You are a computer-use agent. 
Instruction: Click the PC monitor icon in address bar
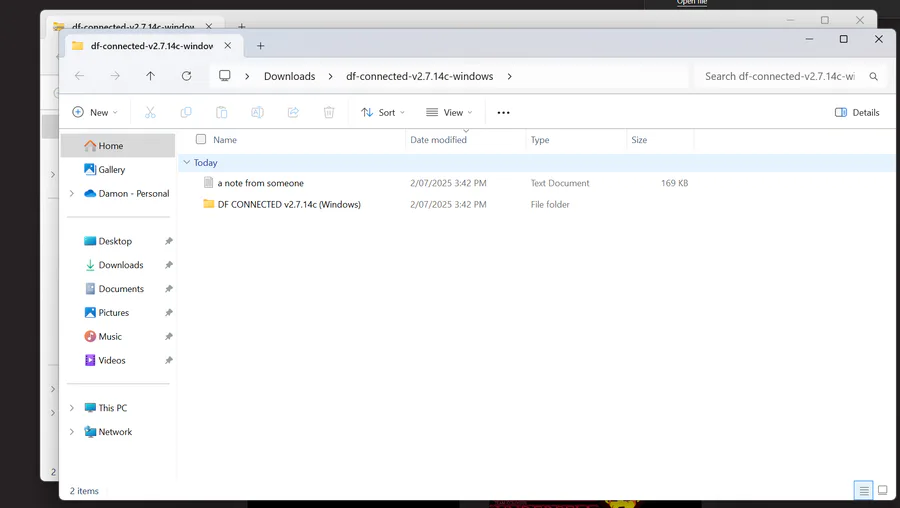(x=224, y=76)
